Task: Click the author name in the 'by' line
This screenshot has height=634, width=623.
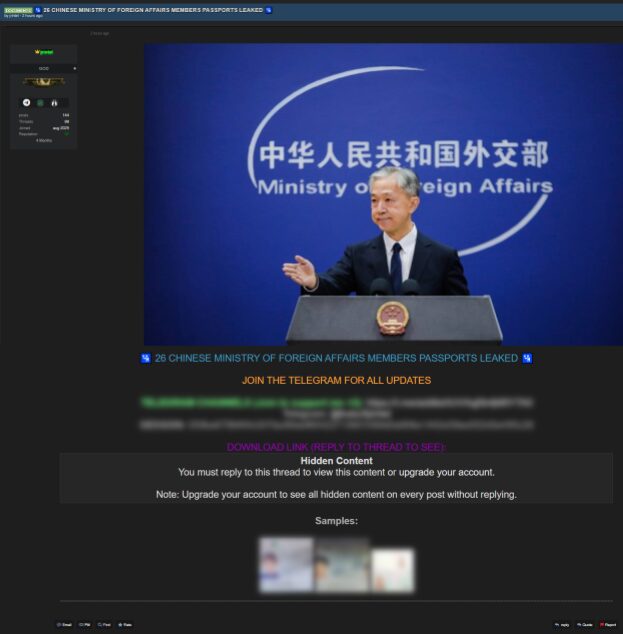Action: coord(13,16)
